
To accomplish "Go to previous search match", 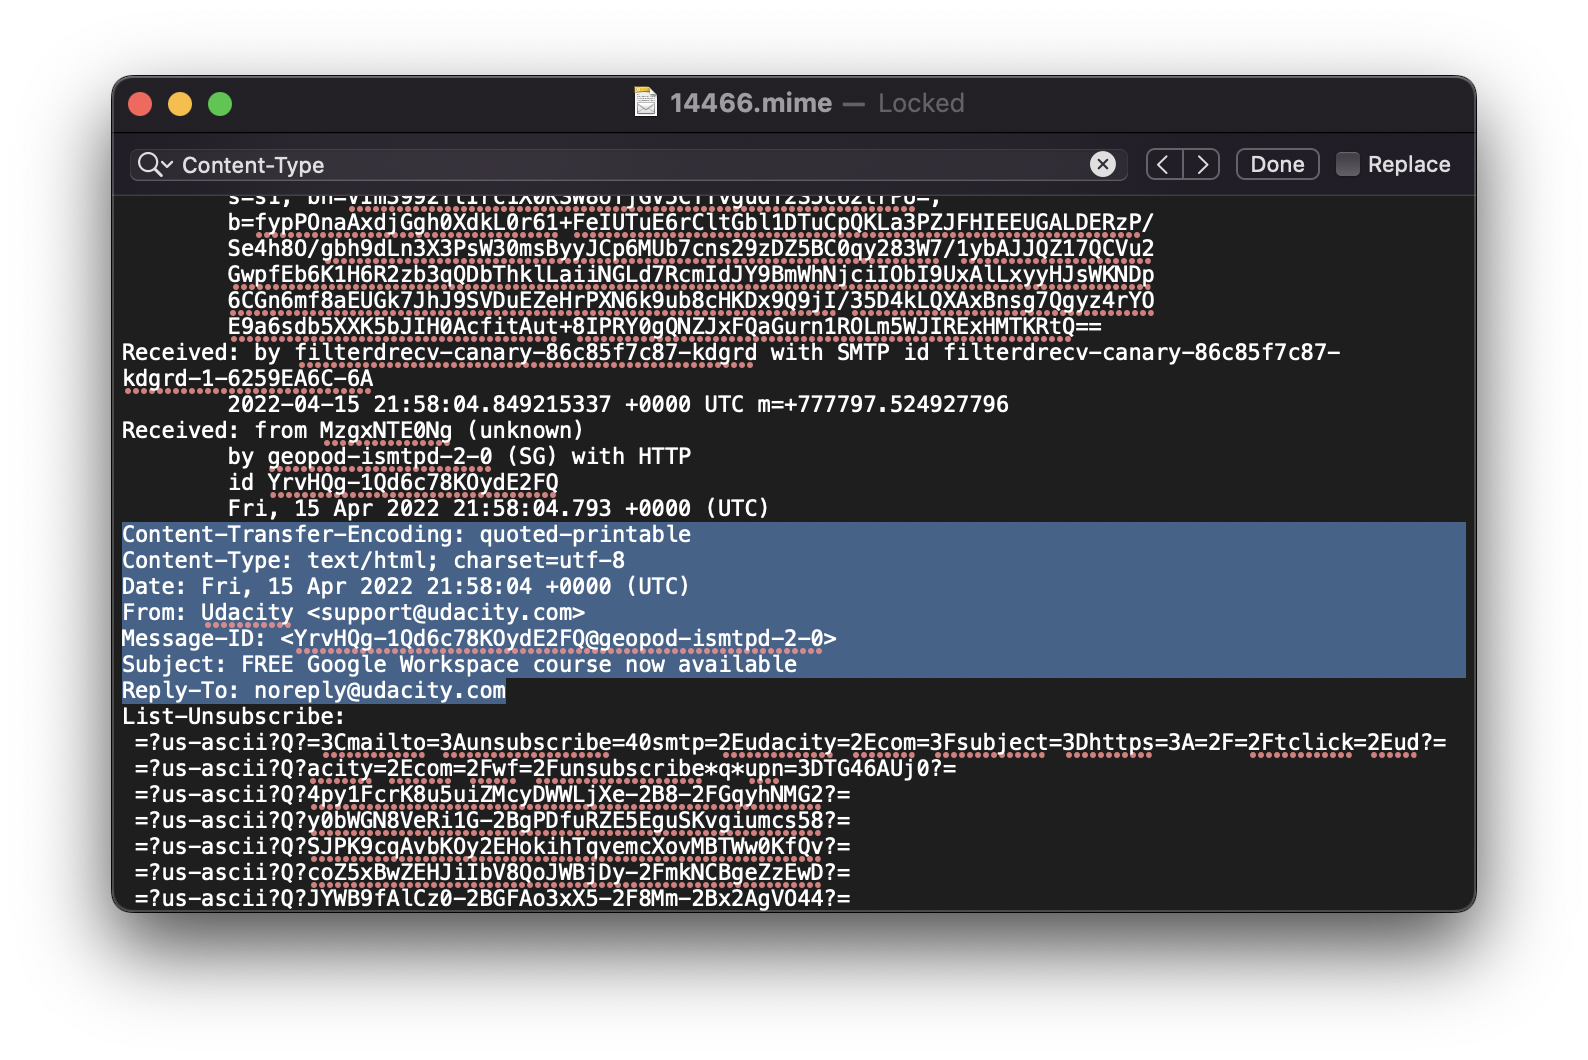I will (x=1164, y=164).
